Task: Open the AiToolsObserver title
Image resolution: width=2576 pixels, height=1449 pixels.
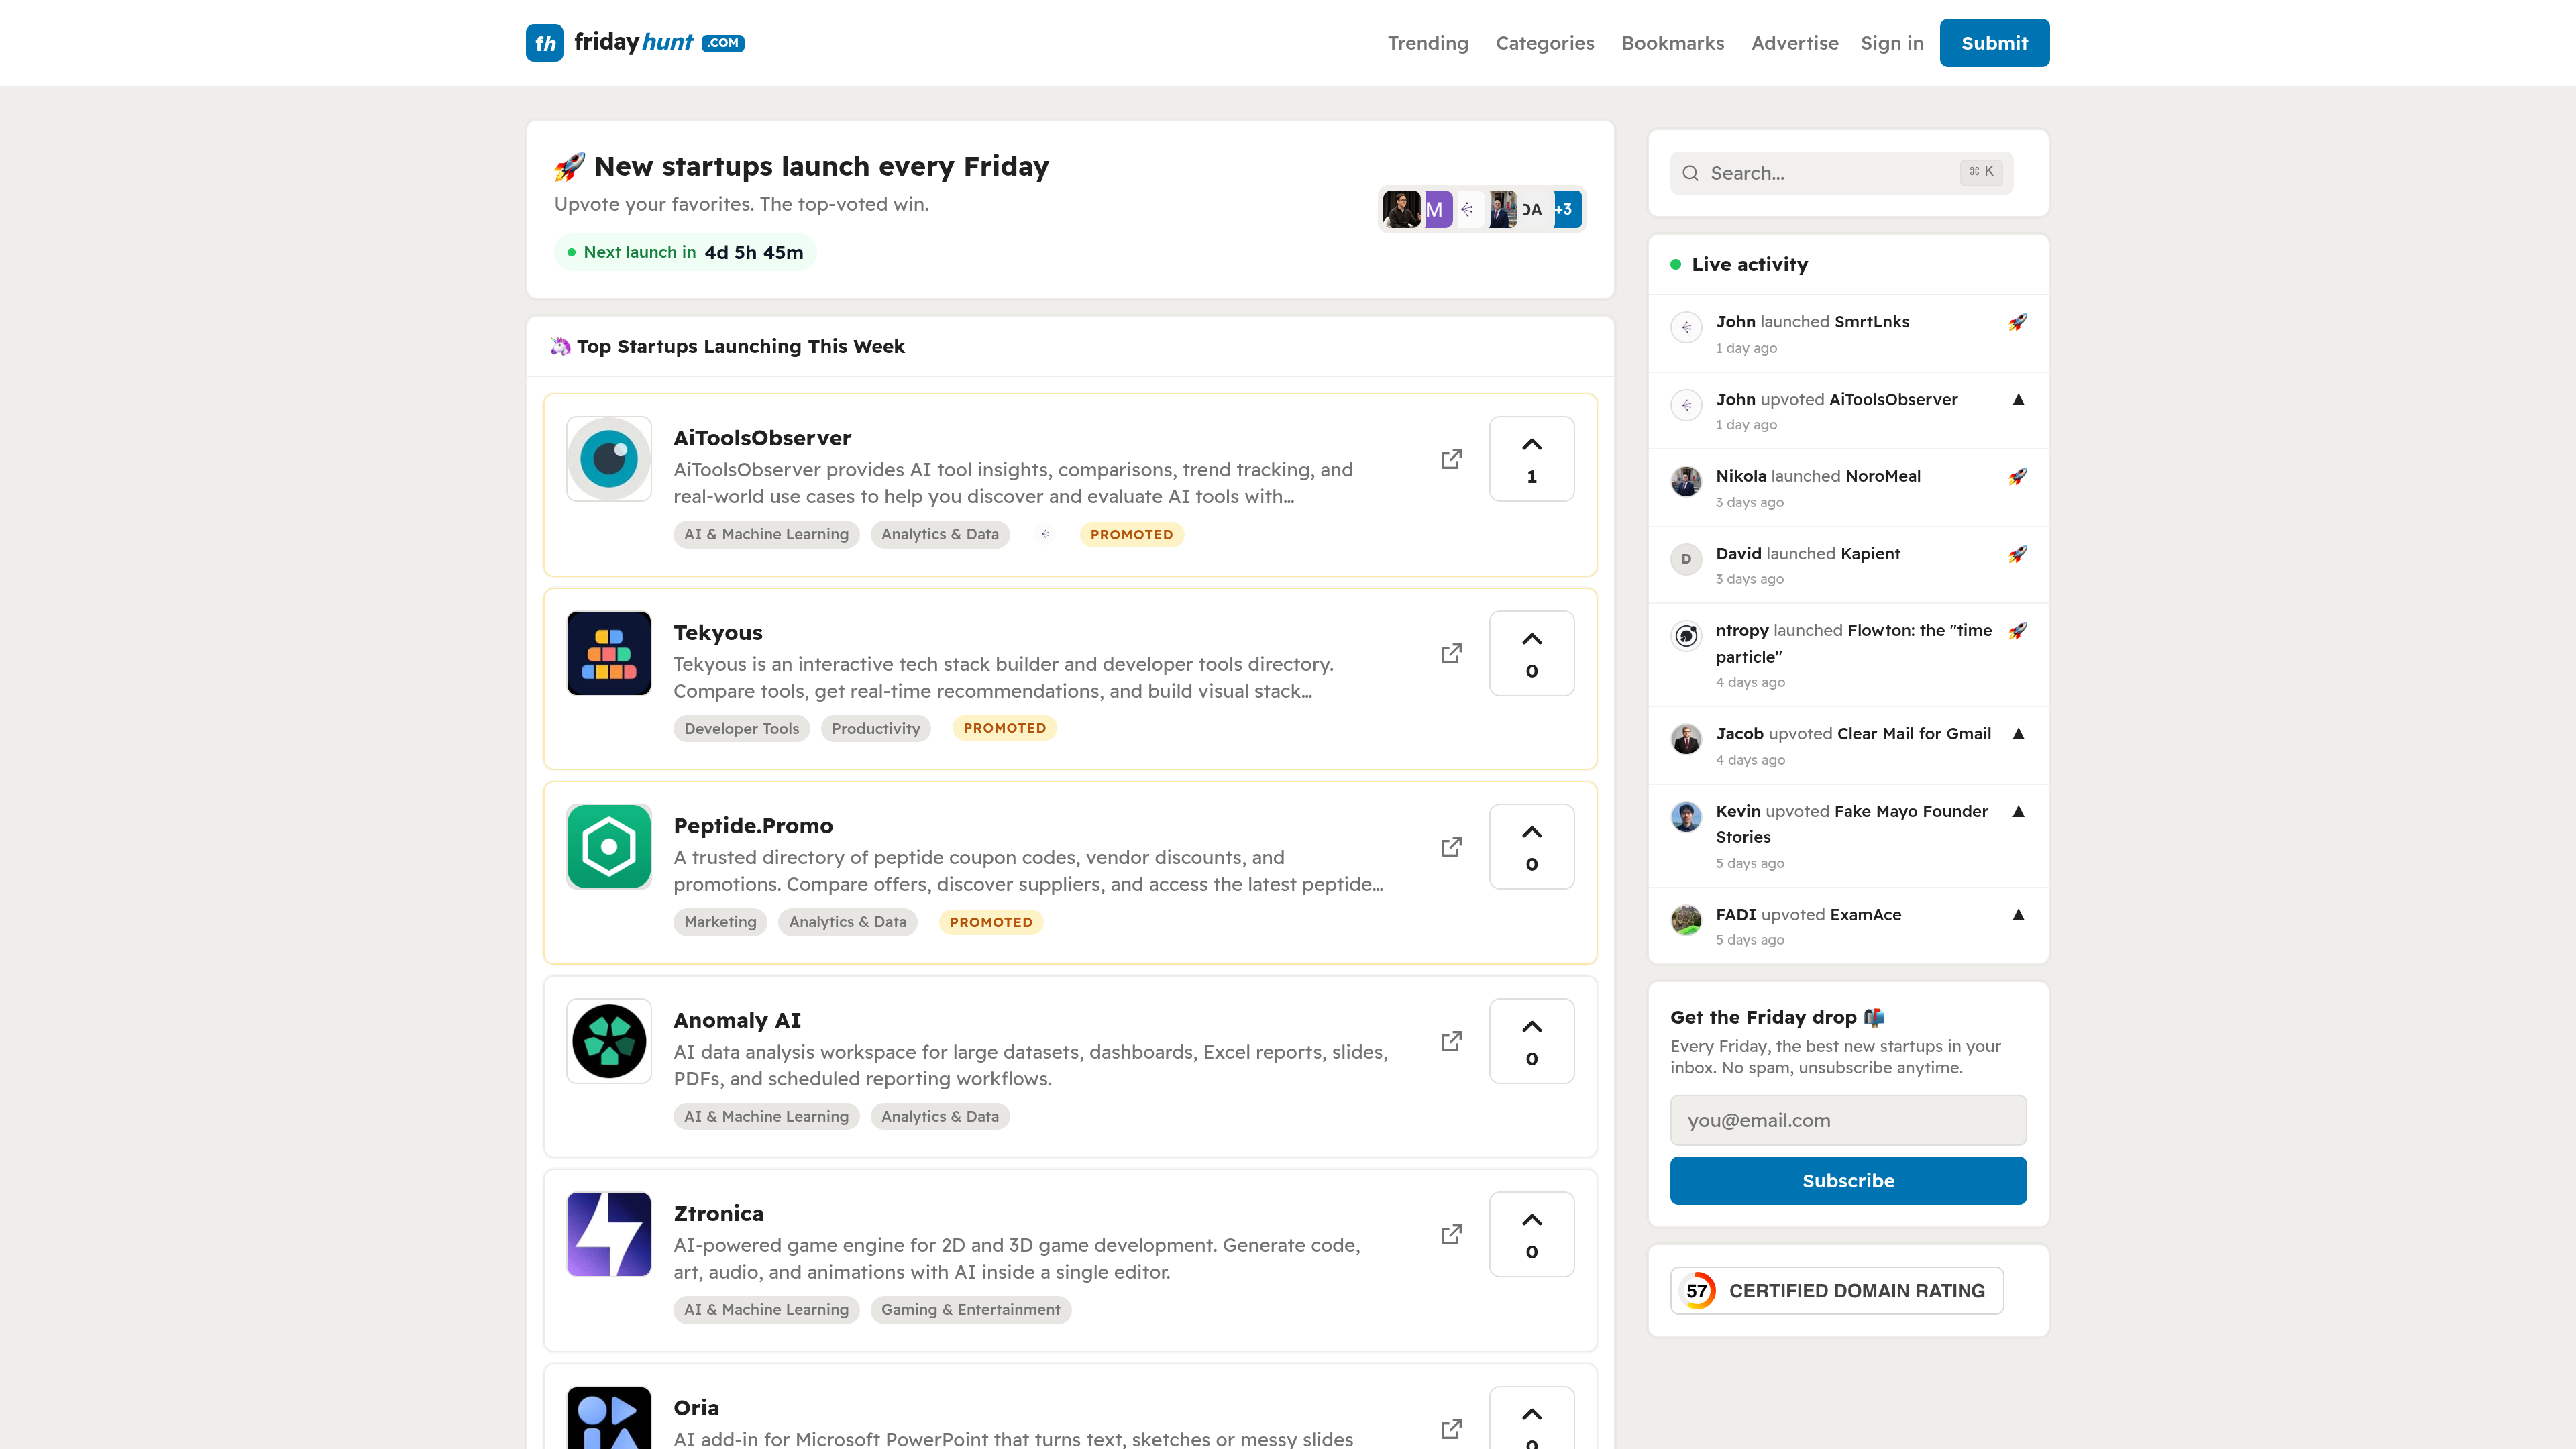Action: [x=762, y=438]
